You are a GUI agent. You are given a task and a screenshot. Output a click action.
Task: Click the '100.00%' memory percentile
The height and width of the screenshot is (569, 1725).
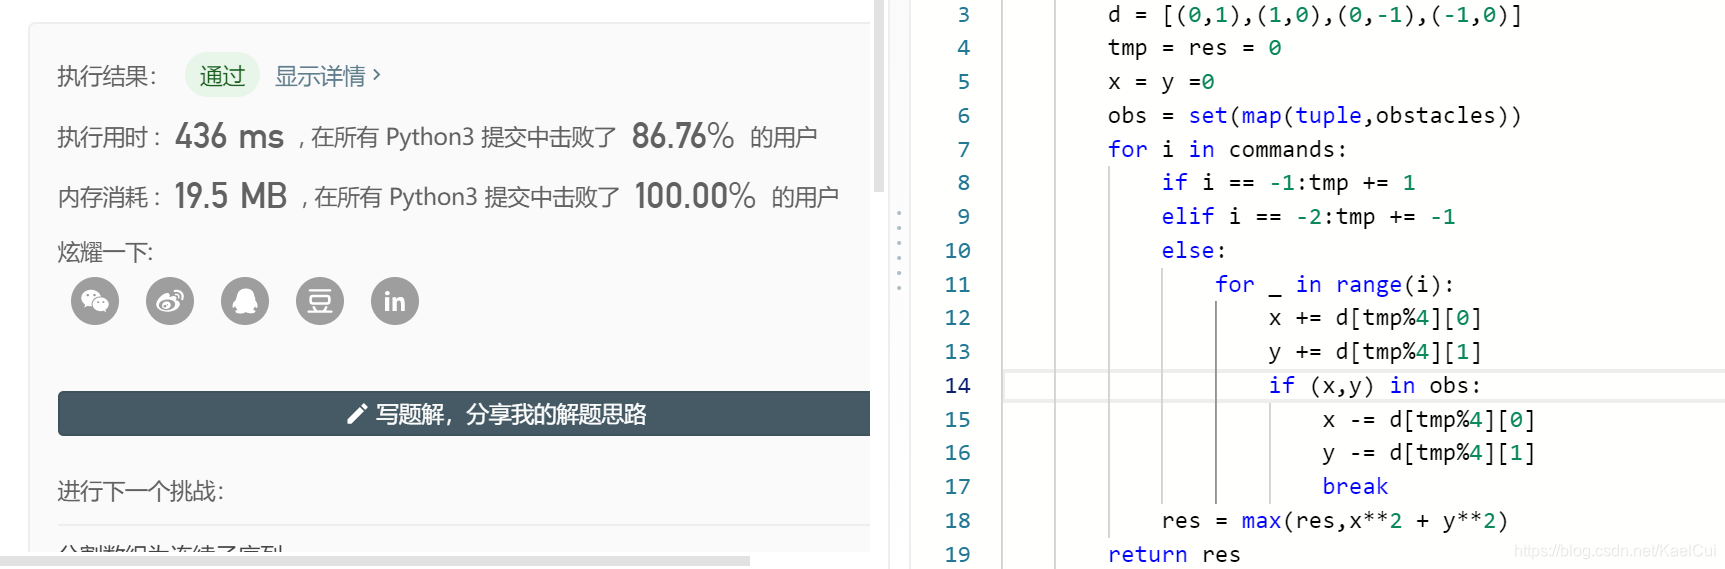click(x=695, y=196)
